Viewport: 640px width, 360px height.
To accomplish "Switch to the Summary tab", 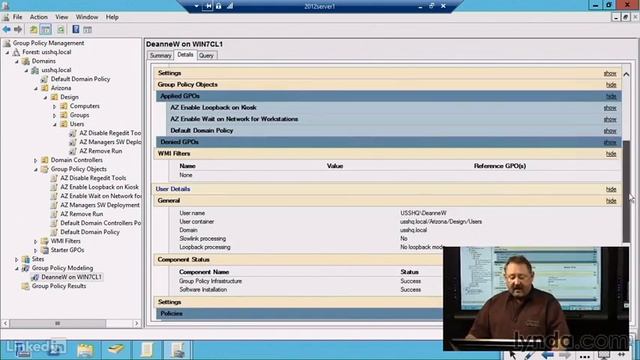I will tap(160, 56).
